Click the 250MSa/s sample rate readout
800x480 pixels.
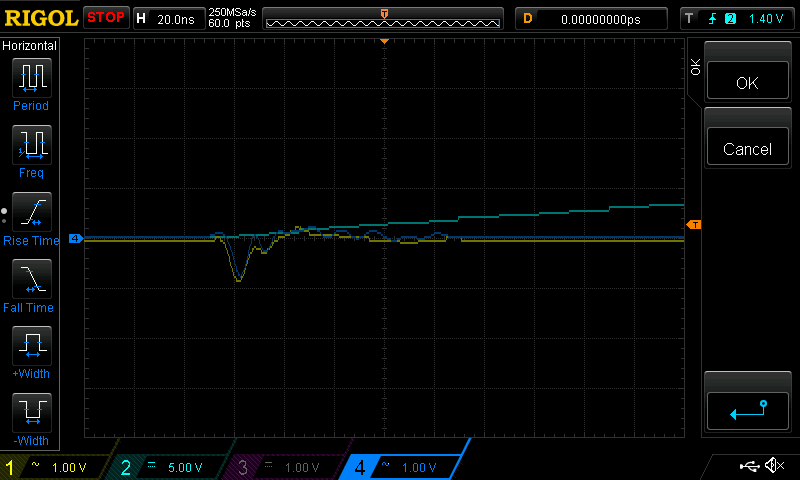[232, 12]
